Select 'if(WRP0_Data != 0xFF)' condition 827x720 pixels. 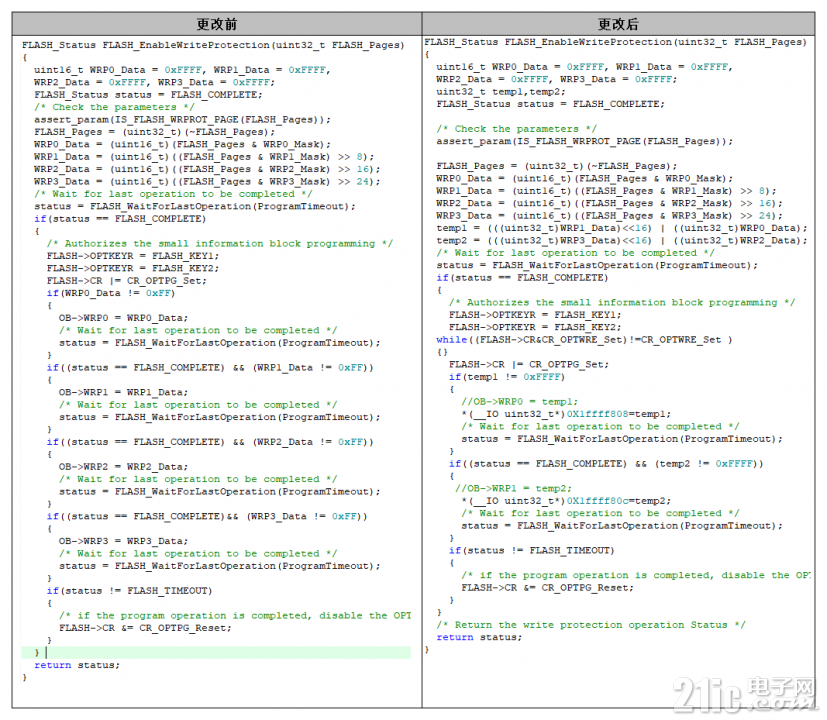111,293
